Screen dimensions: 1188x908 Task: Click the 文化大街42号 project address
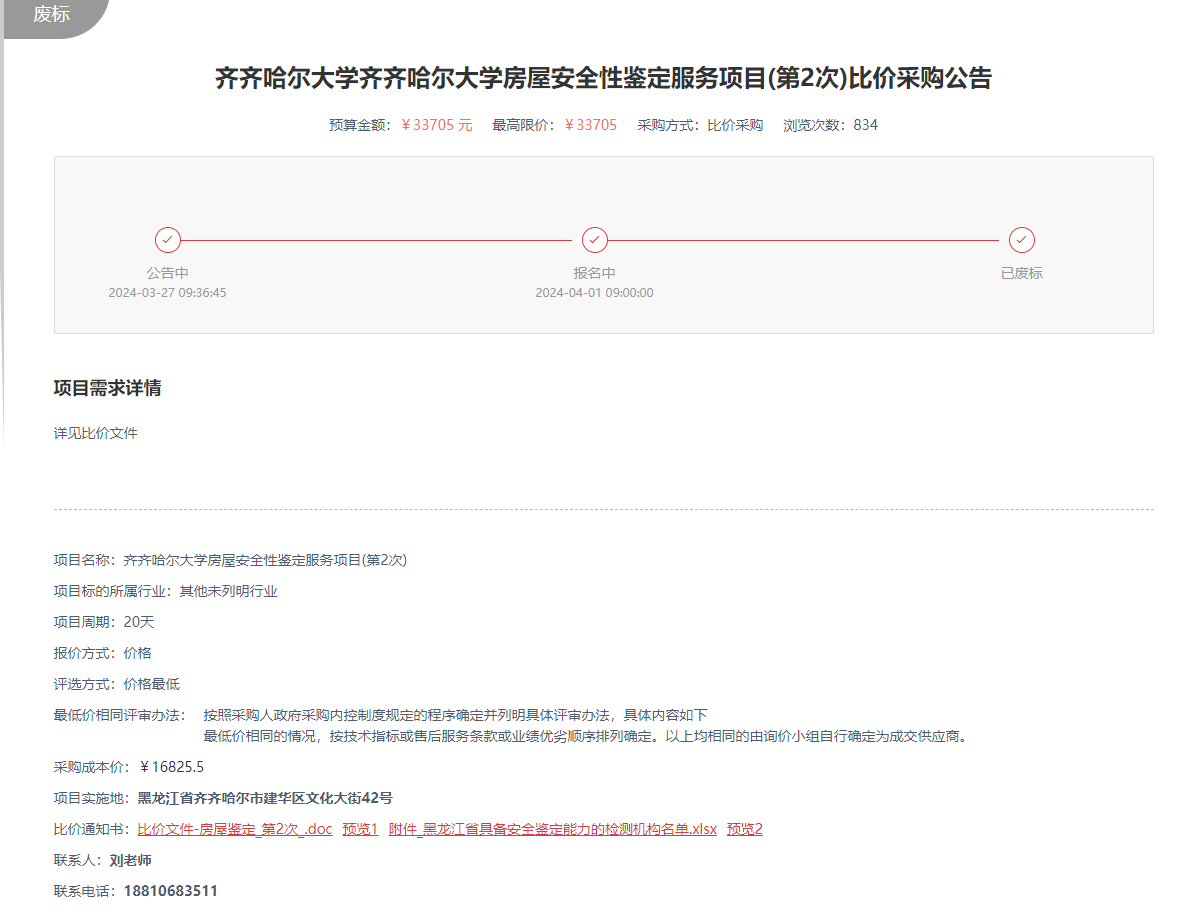coord(264,798)
